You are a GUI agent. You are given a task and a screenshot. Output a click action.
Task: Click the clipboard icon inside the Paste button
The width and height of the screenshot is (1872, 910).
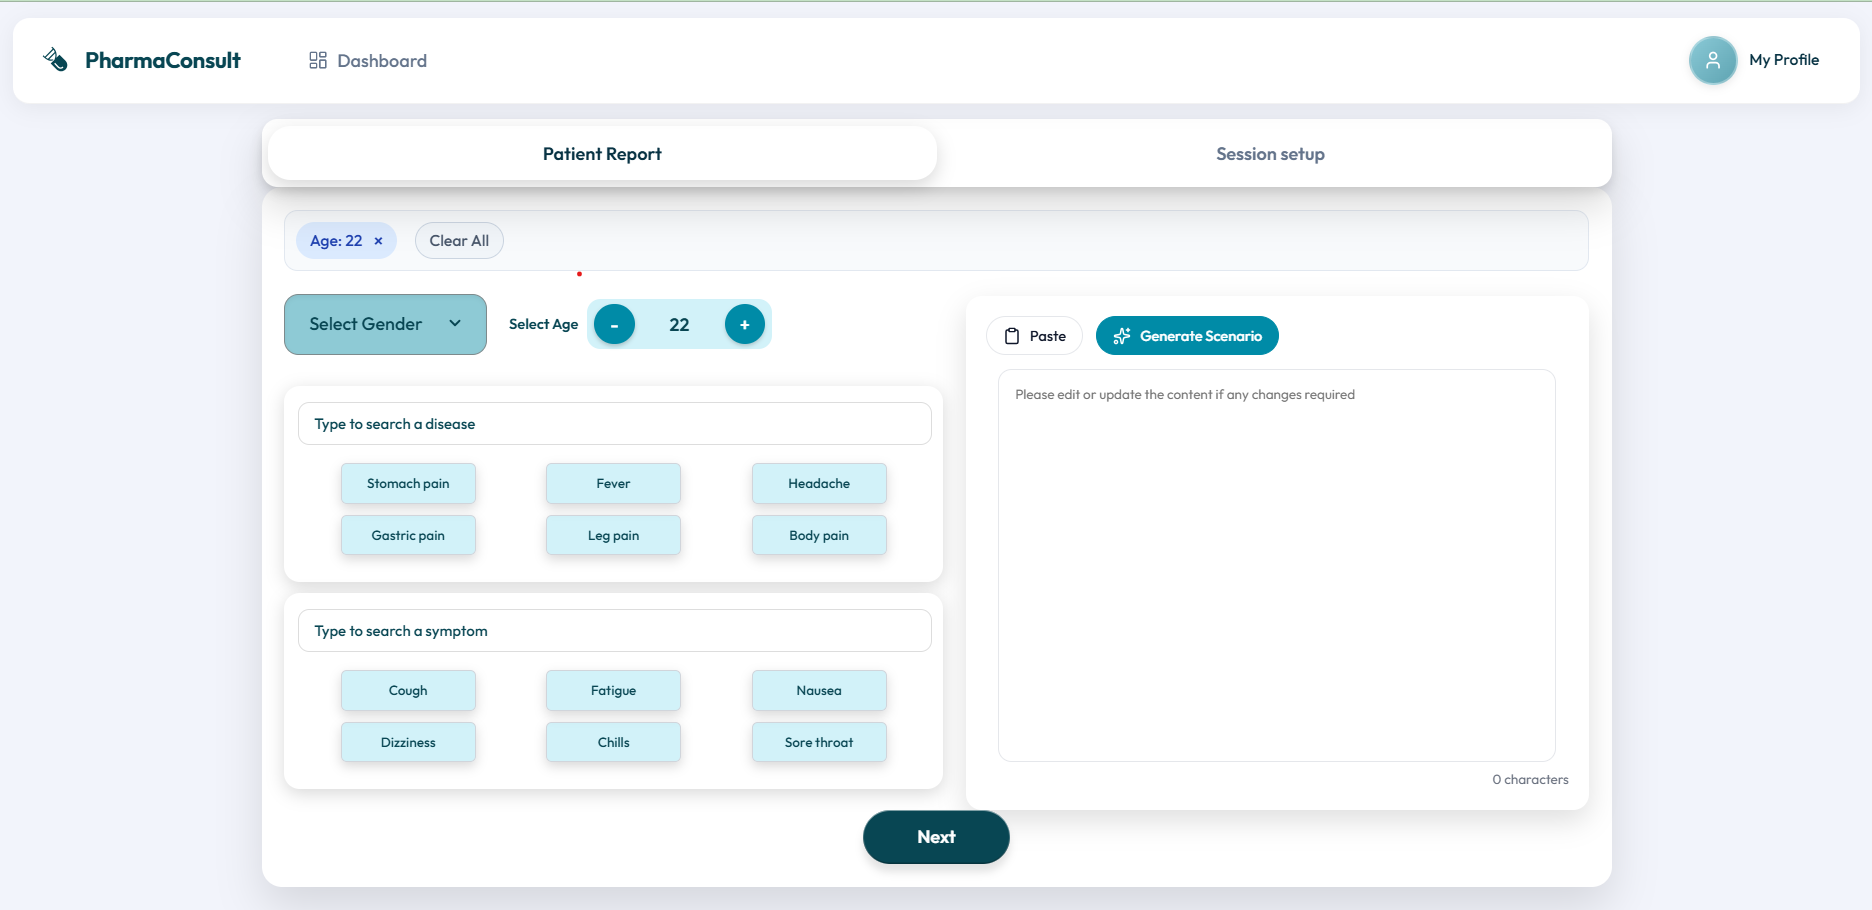pos(1013,335)
